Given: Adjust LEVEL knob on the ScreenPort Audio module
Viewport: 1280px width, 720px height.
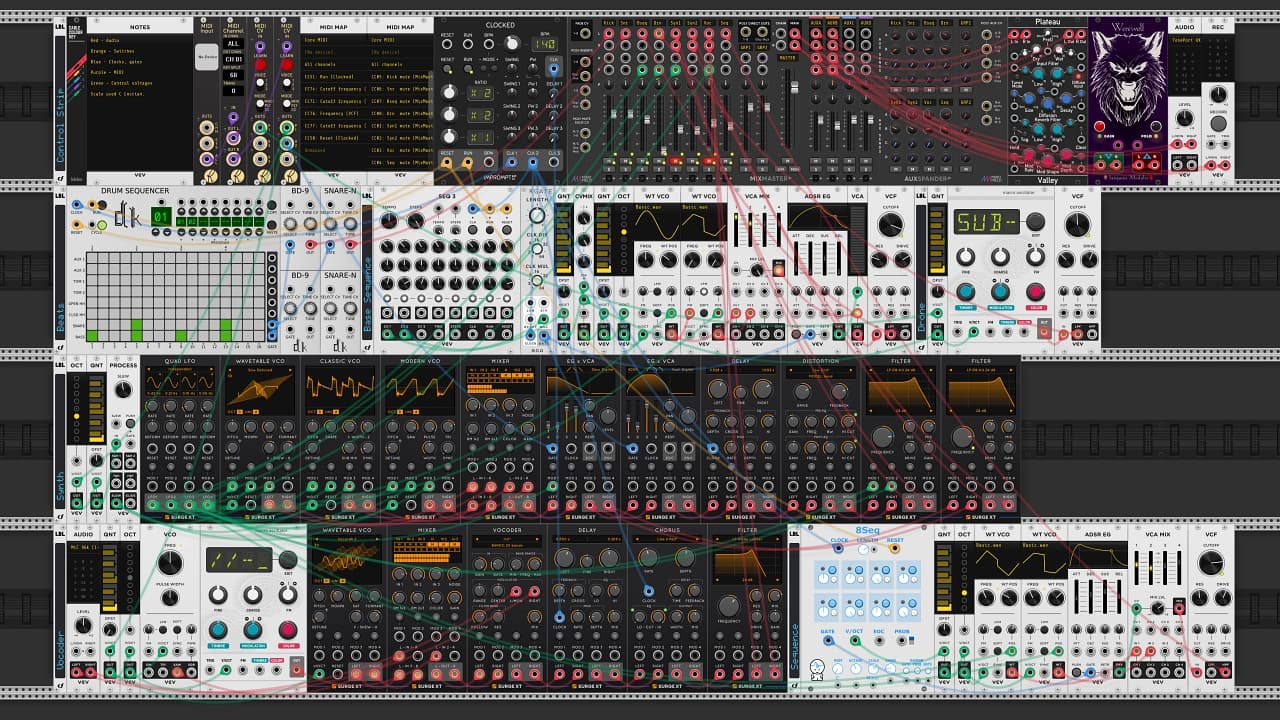Looking at the screenshot, I should click(x=1184, y=119).
